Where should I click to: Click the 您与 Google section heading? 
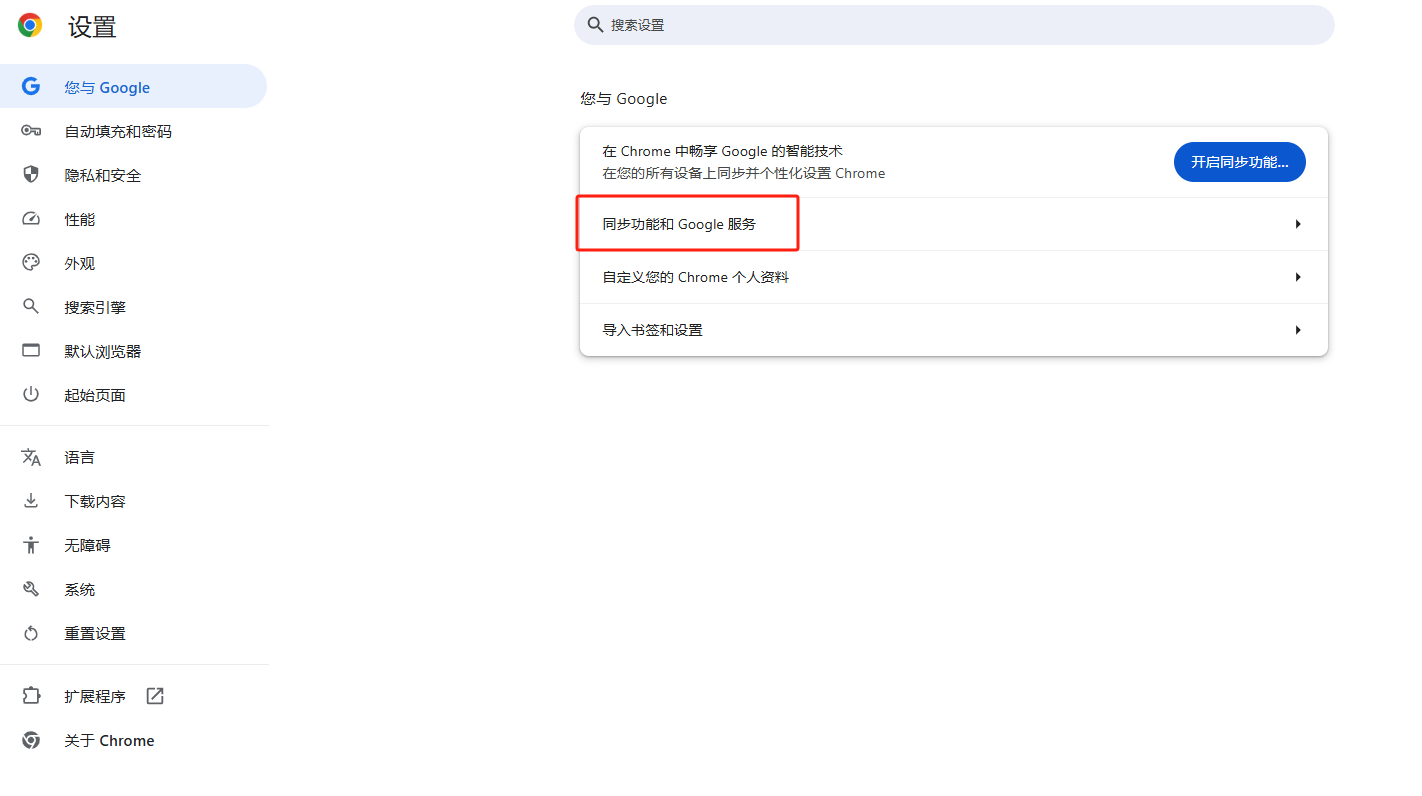pyautogui.click(x=624, y=99)
